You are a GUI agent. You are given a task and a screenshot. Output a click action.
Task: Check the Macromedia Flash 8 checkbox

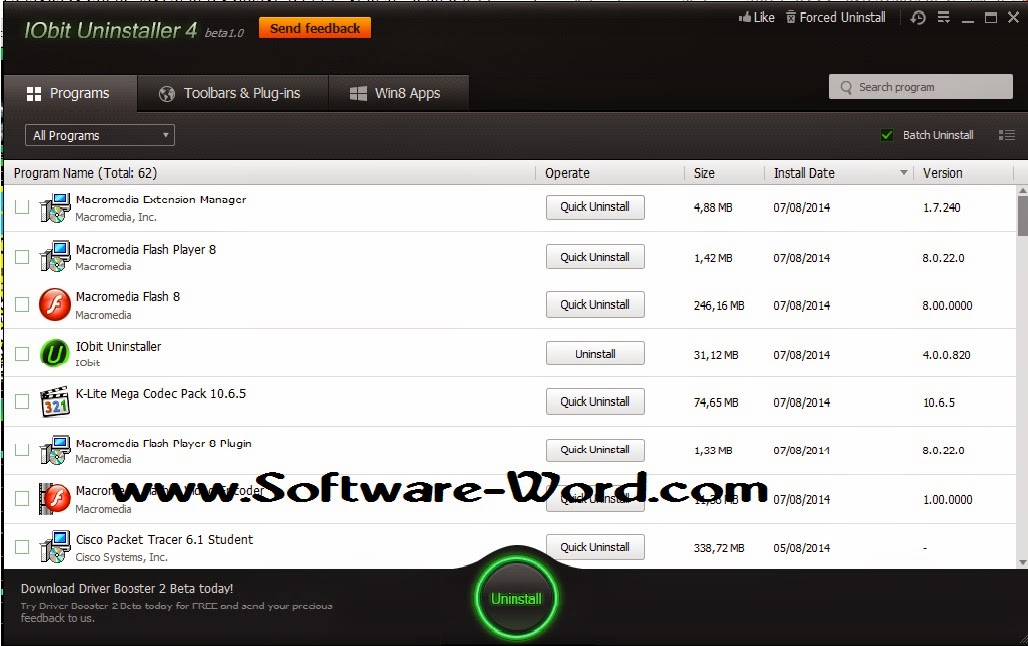22,304
